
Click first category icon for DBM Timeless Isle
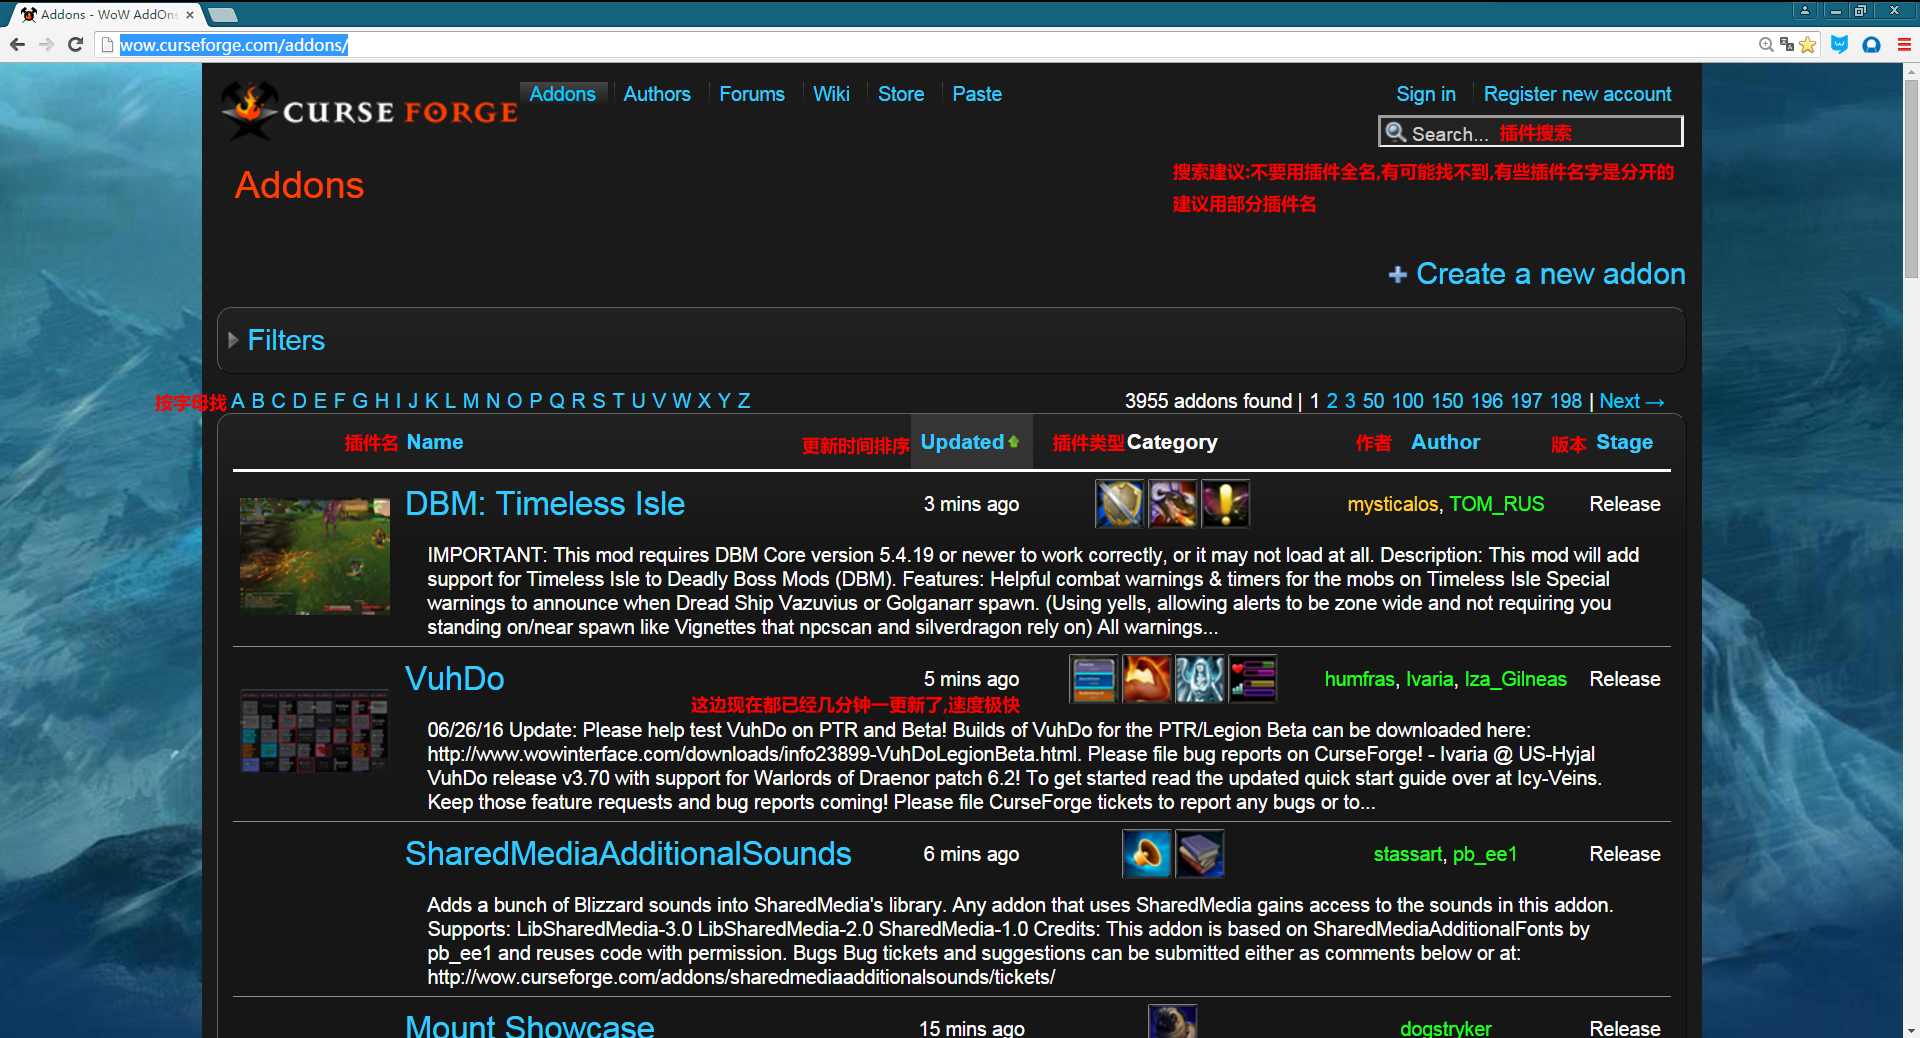coord(1119,503)
